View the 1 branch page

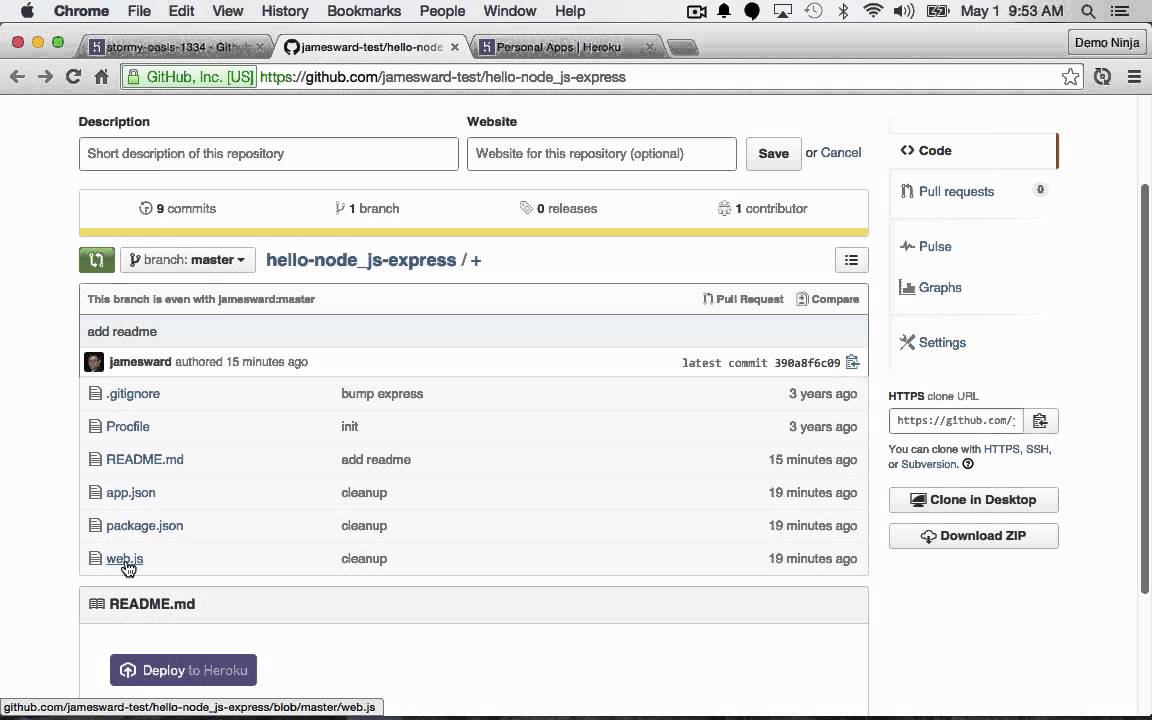(x=367, y=209)
